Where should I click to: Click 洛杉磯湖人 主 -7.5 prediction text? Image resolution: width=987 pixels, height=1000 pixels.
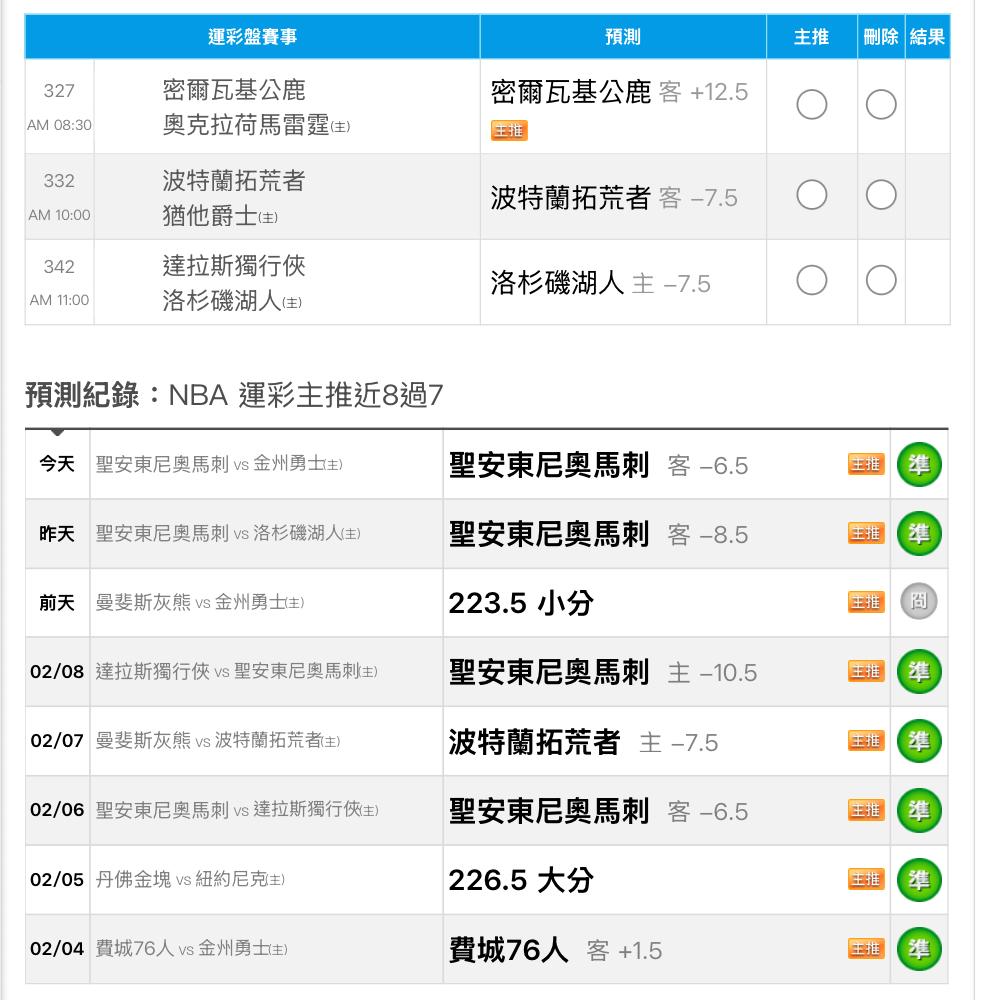(x=600, y=283)
